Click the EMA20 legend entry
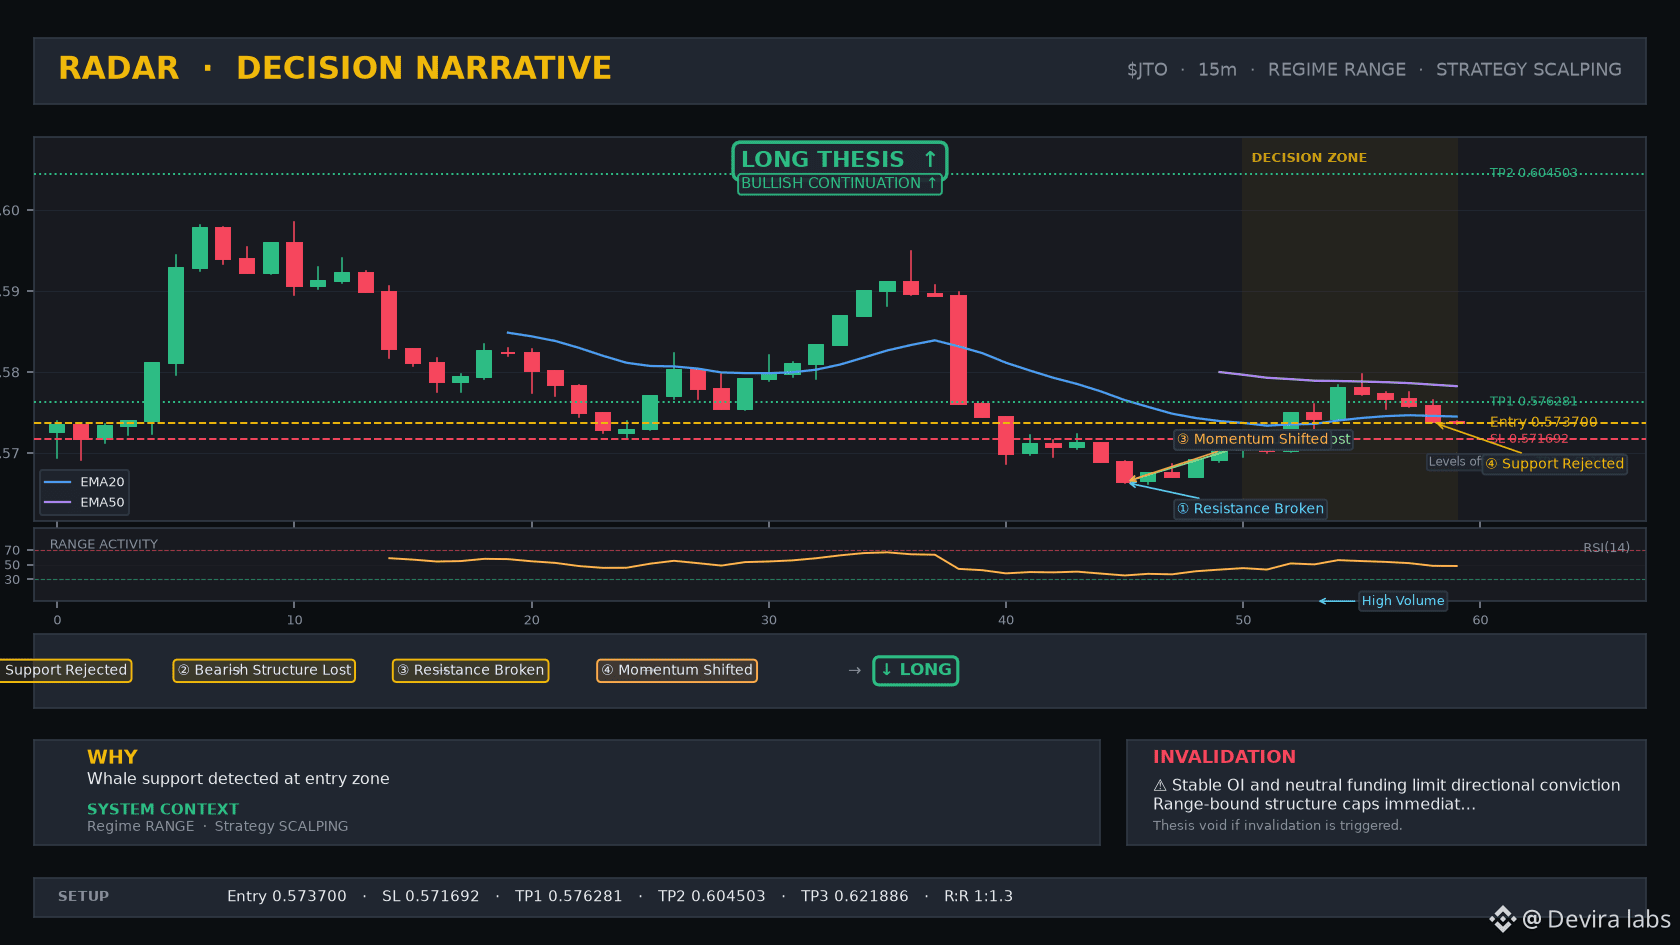 [x=85, y=482]
